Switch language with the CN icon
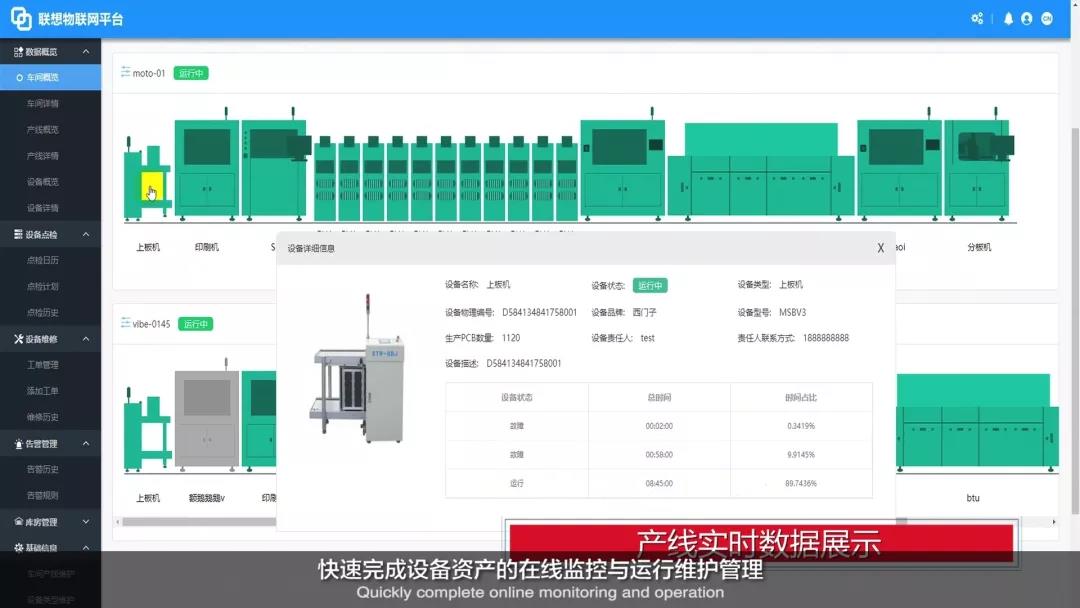The height and width of the screenshot is (608, 1080). 1047,19
